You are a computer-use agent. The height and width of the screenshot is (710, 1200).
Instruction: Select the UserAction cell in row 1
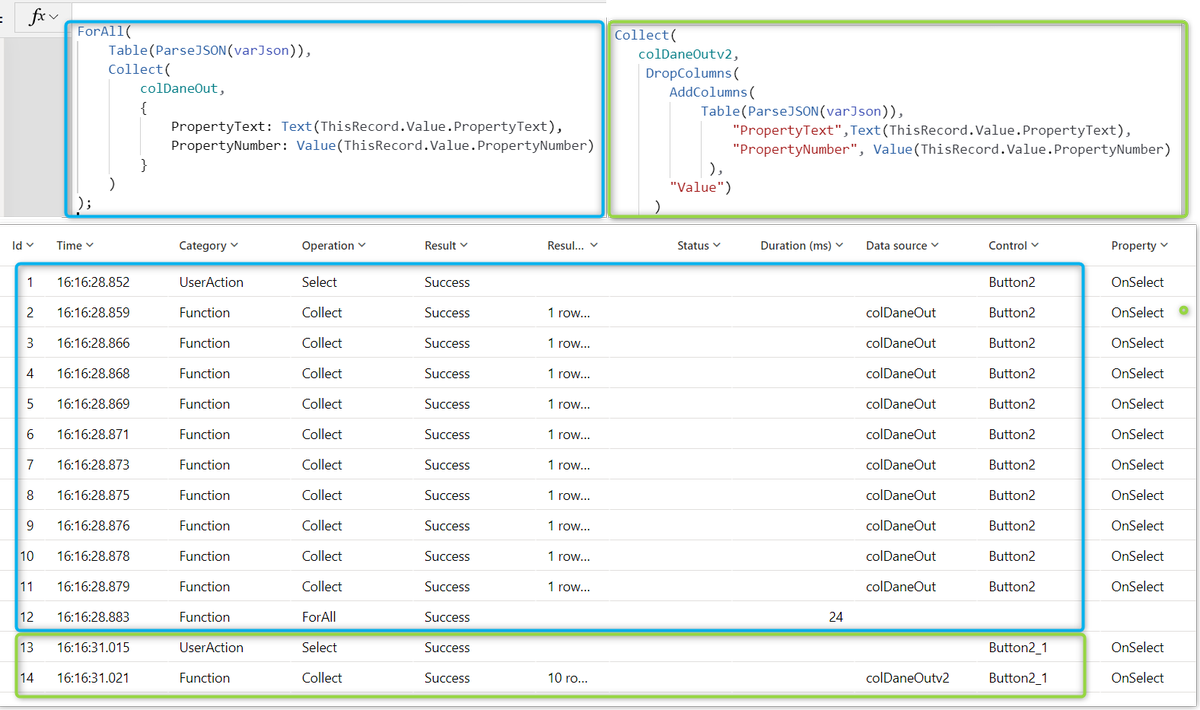pyautogui.click(x=211, y=282)
